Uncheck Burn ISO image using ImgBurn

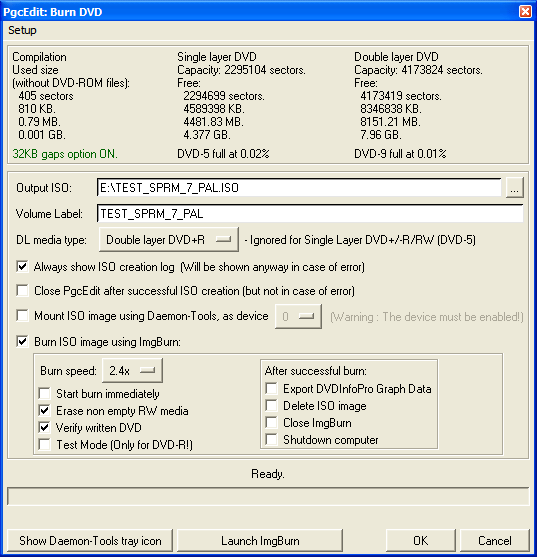coord(22,342)
